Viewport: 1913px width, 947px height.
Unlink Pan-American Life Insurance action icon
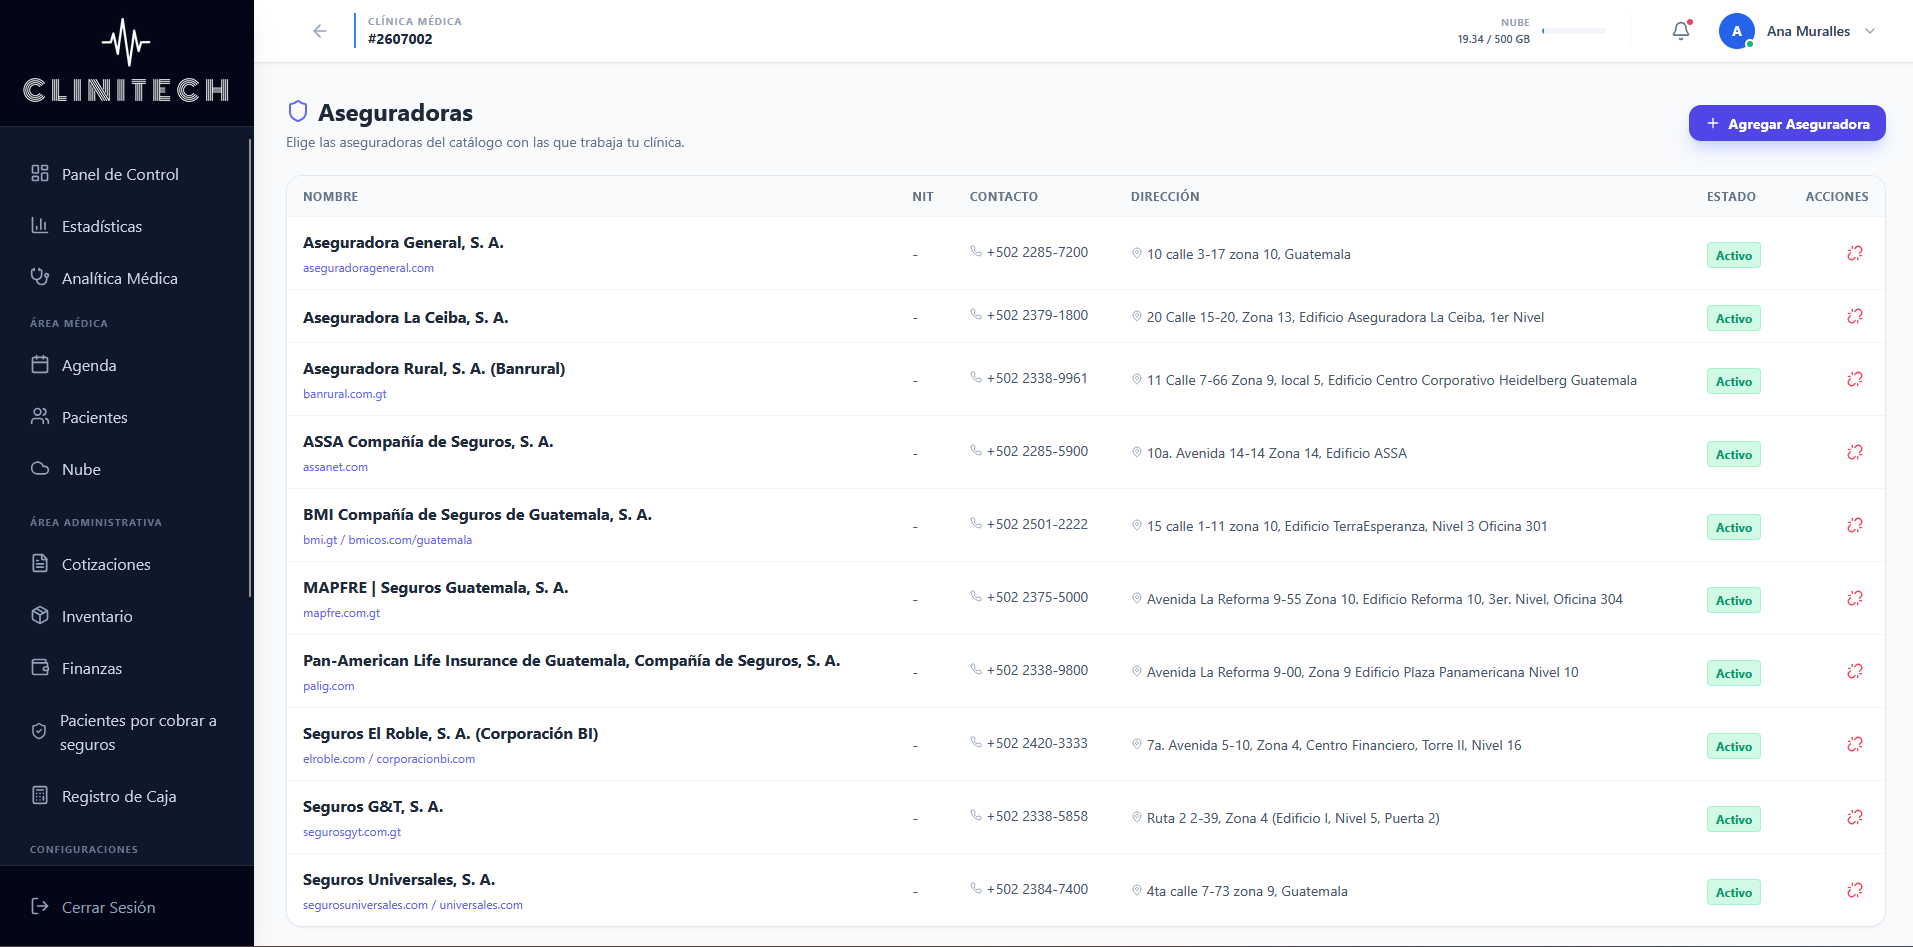pyautogui.click(x=1855, y=671)
